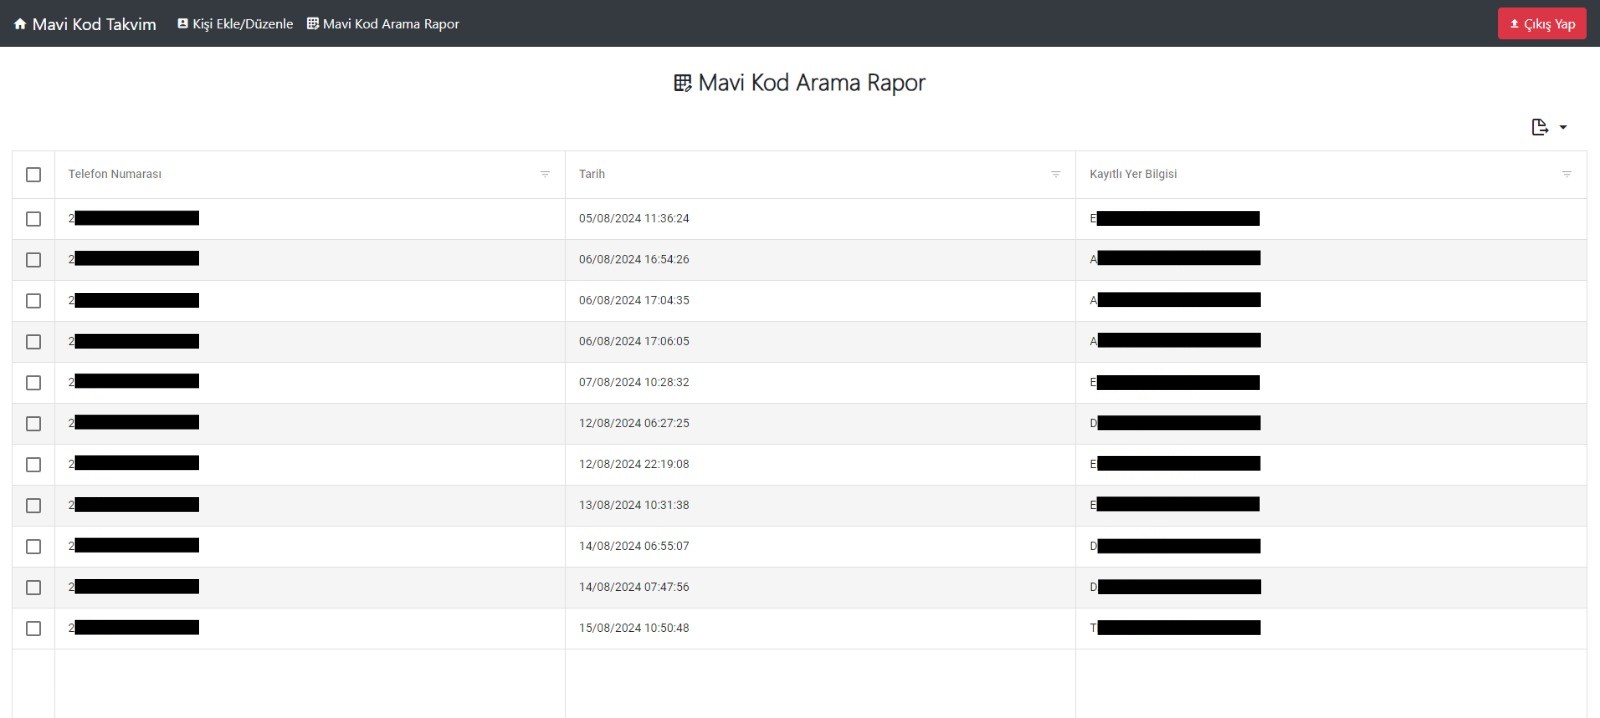
Task: Click the Telefon Numarası column header label
Action: pyautogui.click(x=115, y=174)
